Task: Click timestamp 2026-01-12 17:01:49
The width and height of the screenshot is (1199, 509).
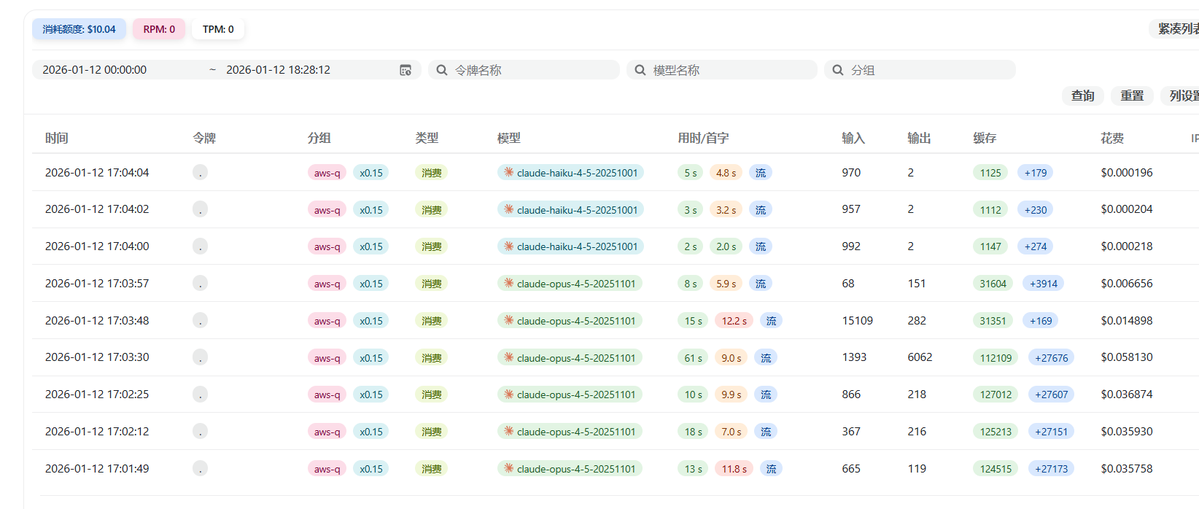Action: coord(97,468)
